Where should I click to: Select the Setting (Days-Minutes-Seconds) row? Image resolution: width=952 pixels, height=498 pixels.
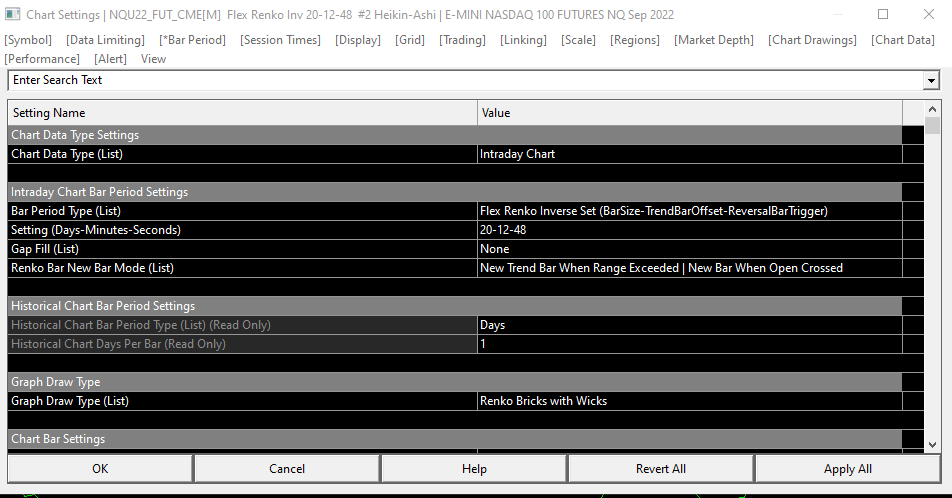[243, 230]
